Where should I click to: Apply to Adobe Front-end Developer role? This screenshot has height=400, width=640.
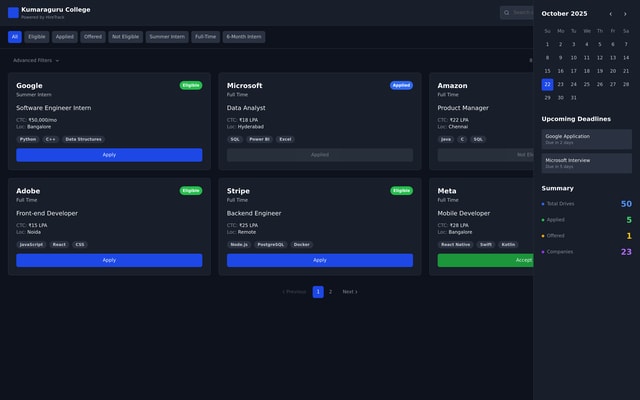pyautogui.click(x=109, y=260)
